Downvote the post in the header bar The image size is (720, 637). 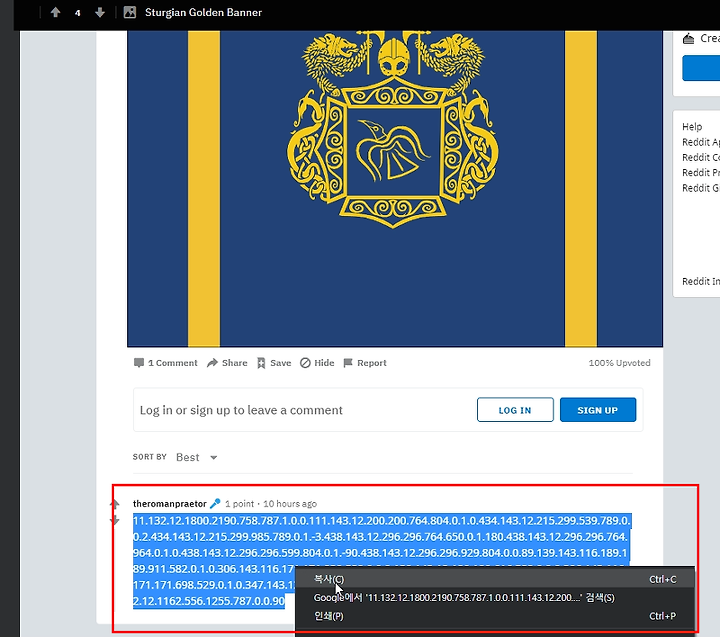point(100,12)
